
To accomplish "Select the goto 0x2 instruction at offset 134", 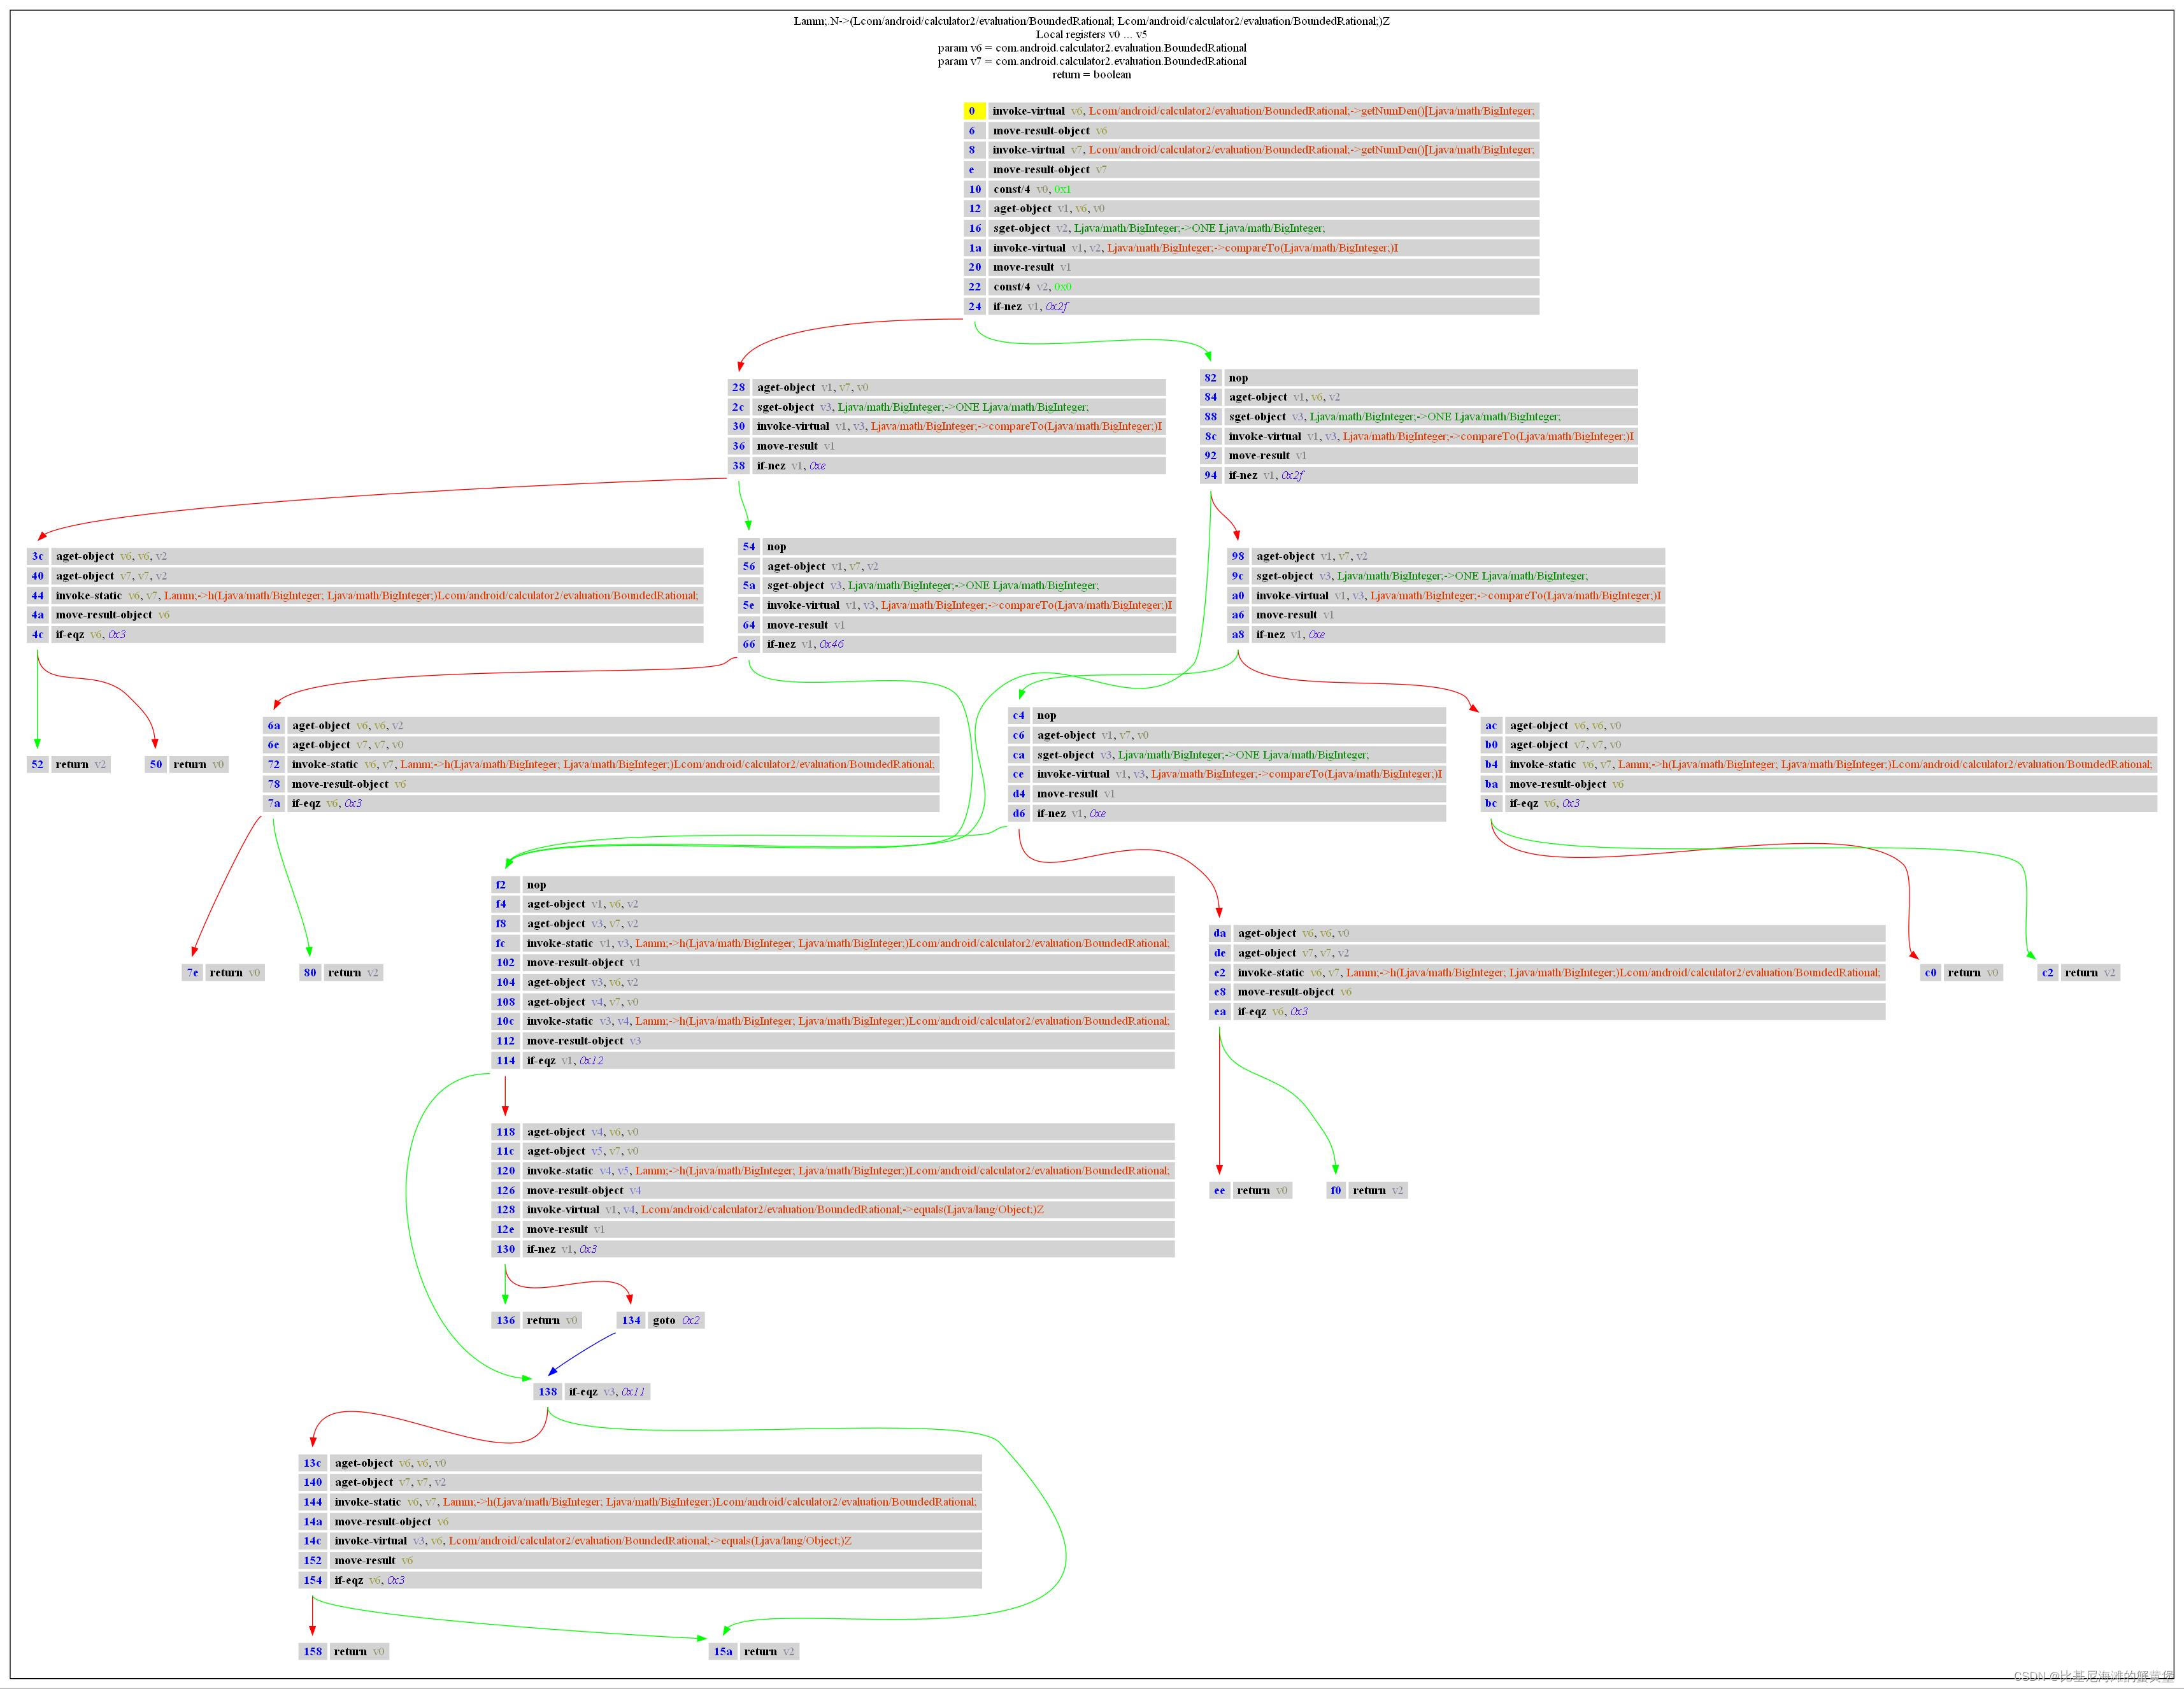I will 676,1321.
